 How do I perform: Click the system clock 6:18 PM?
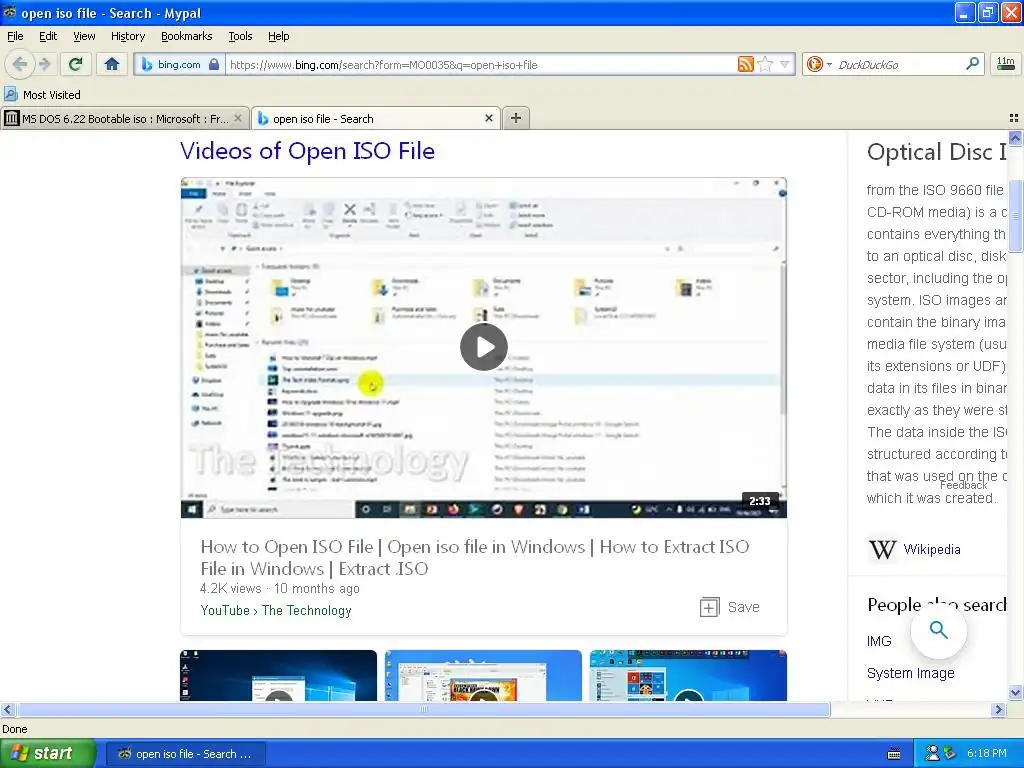point(987,754)
